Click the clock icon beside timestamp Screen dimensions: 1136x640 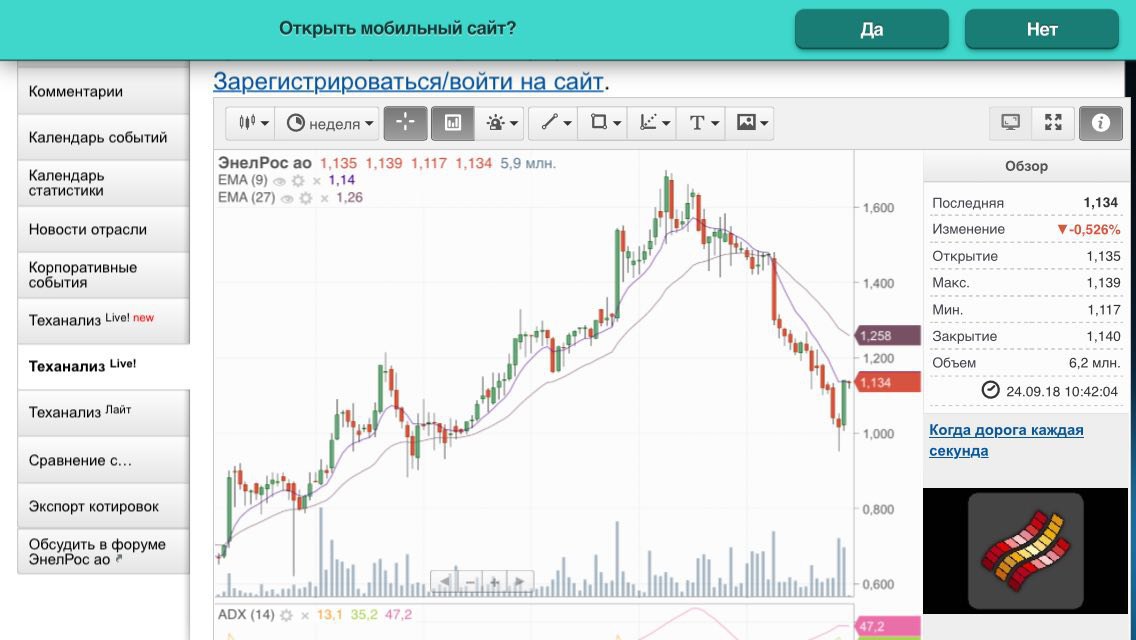pyautogui.click(x=990, y=390)
